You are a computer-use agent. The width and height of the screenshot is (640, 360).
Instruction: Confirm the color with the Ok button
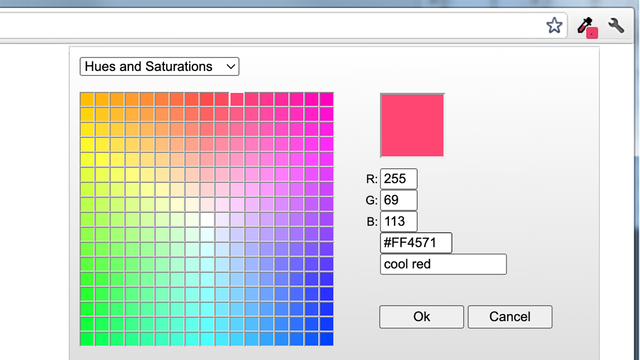(421, 317)
